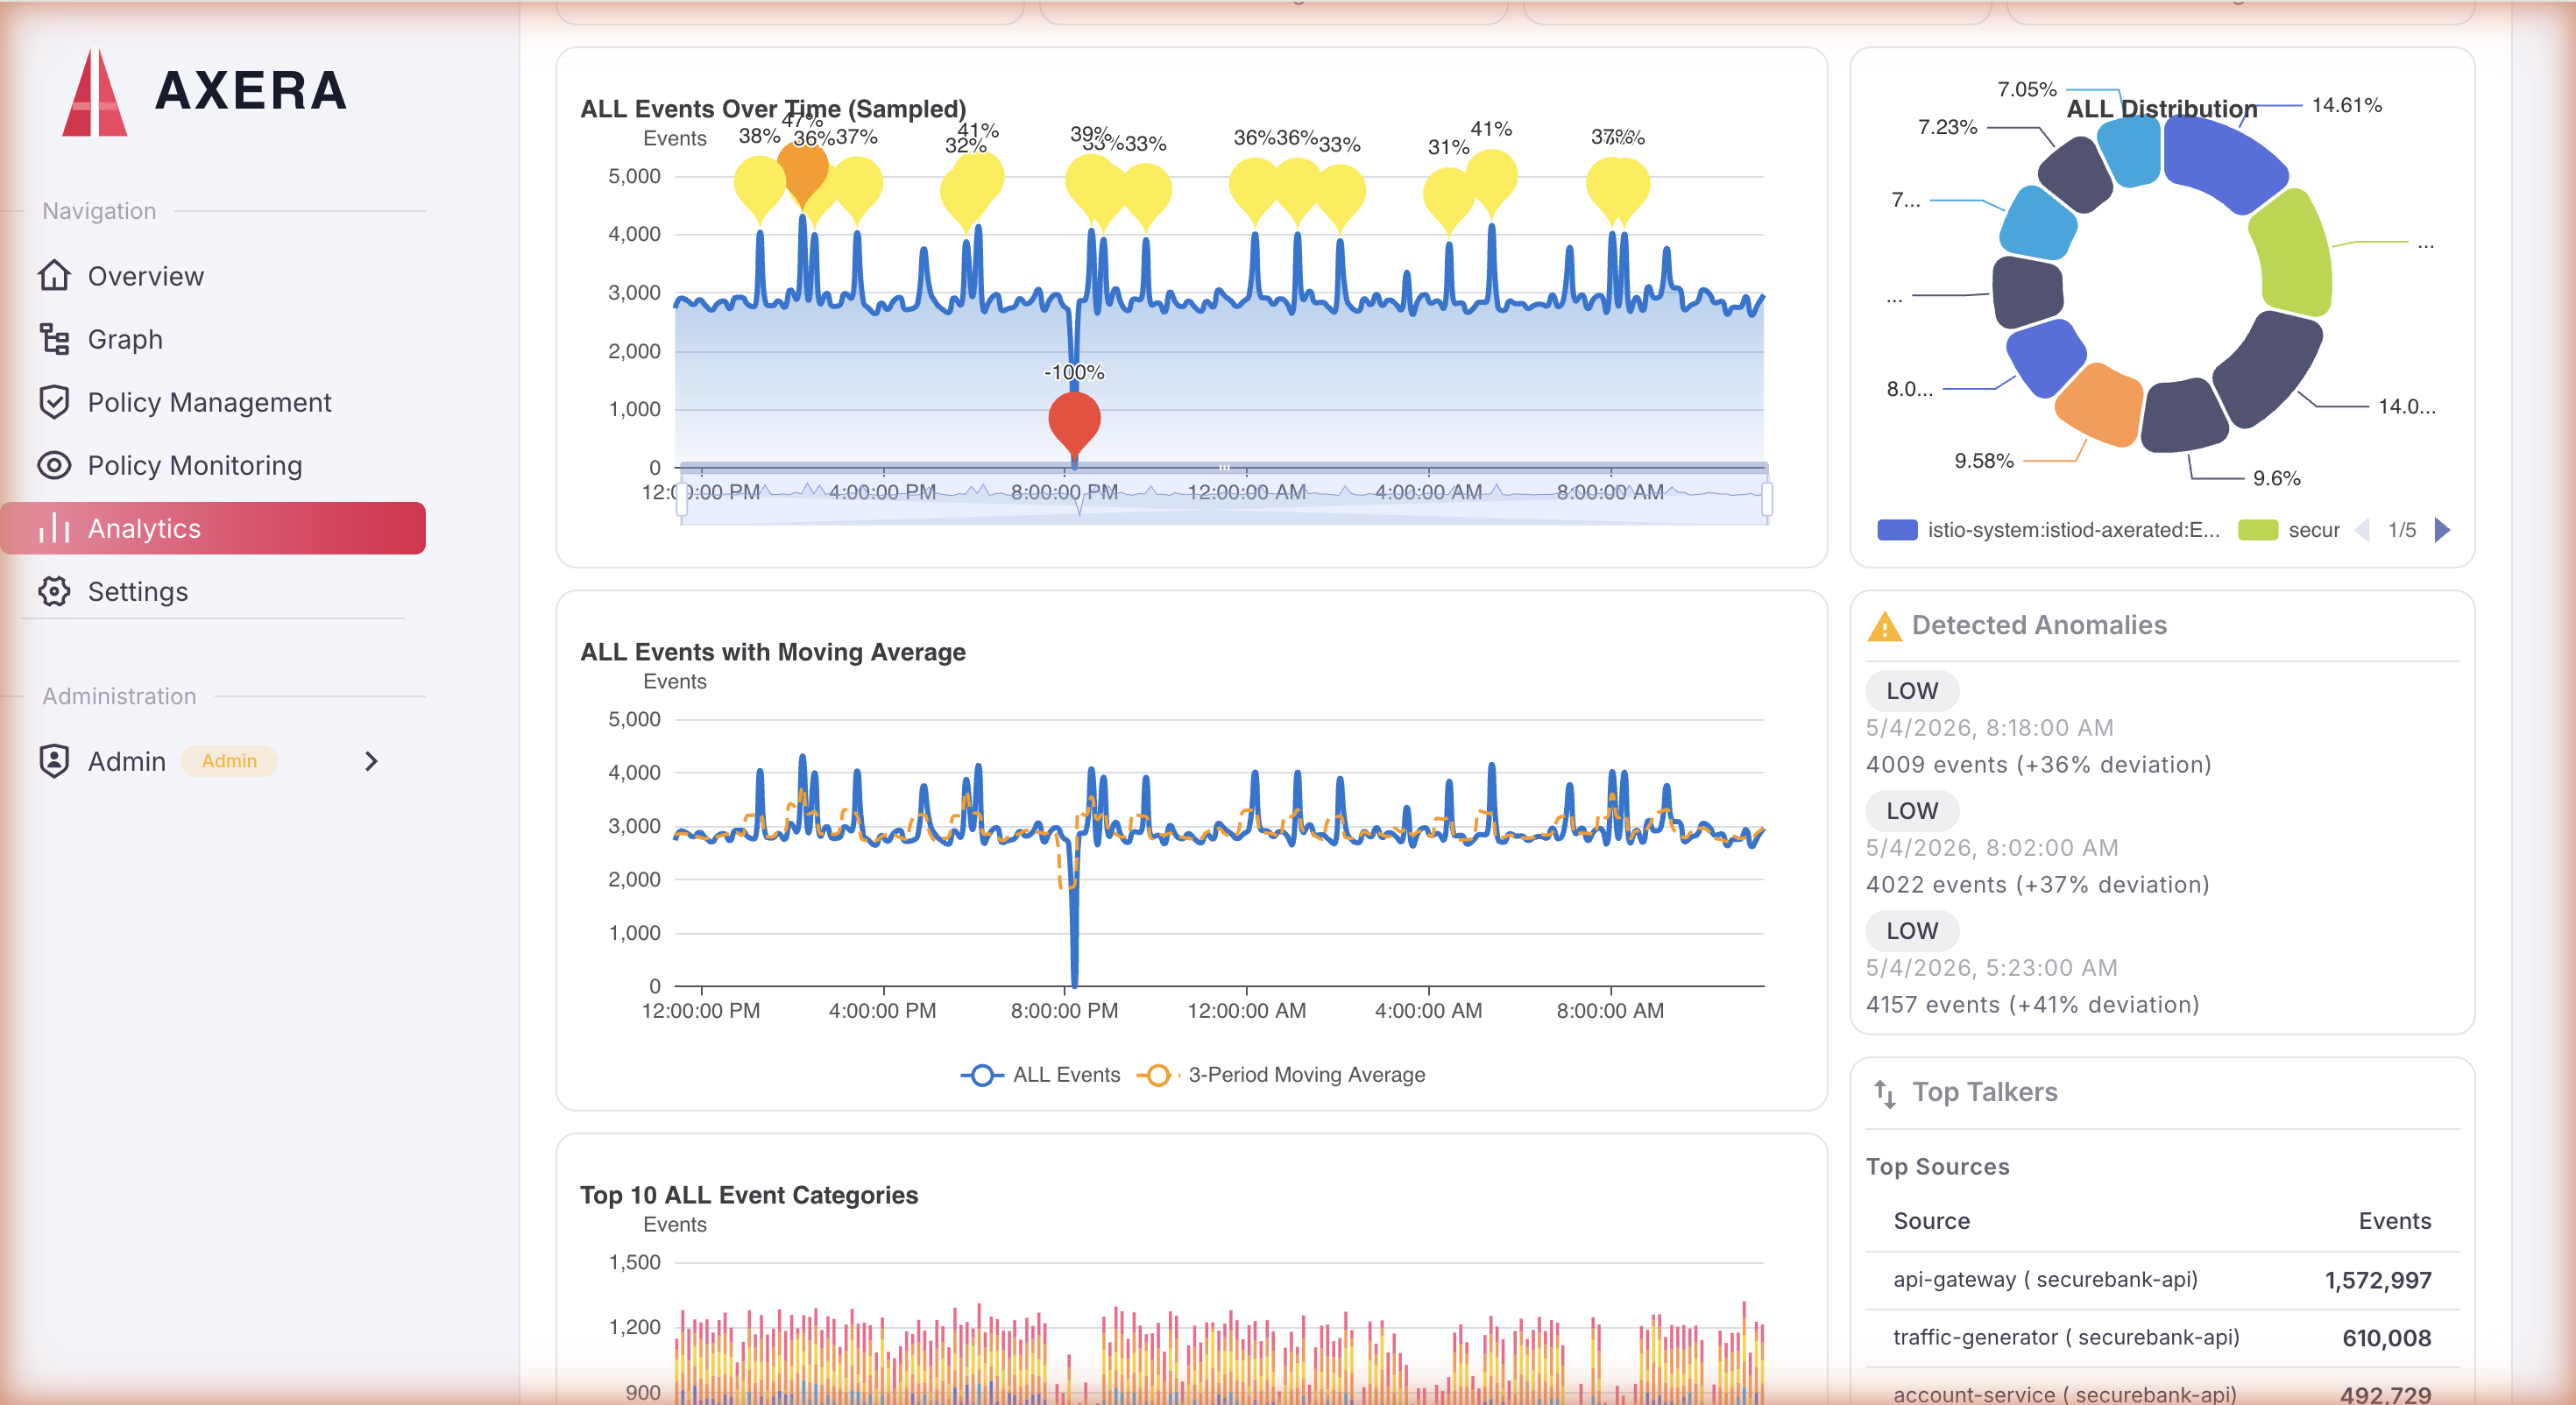This screenshot has width=2576, height=1405.
Task: Select the api-gateway ( securebank-api) source row
Action: (x=2162, y=1280)
